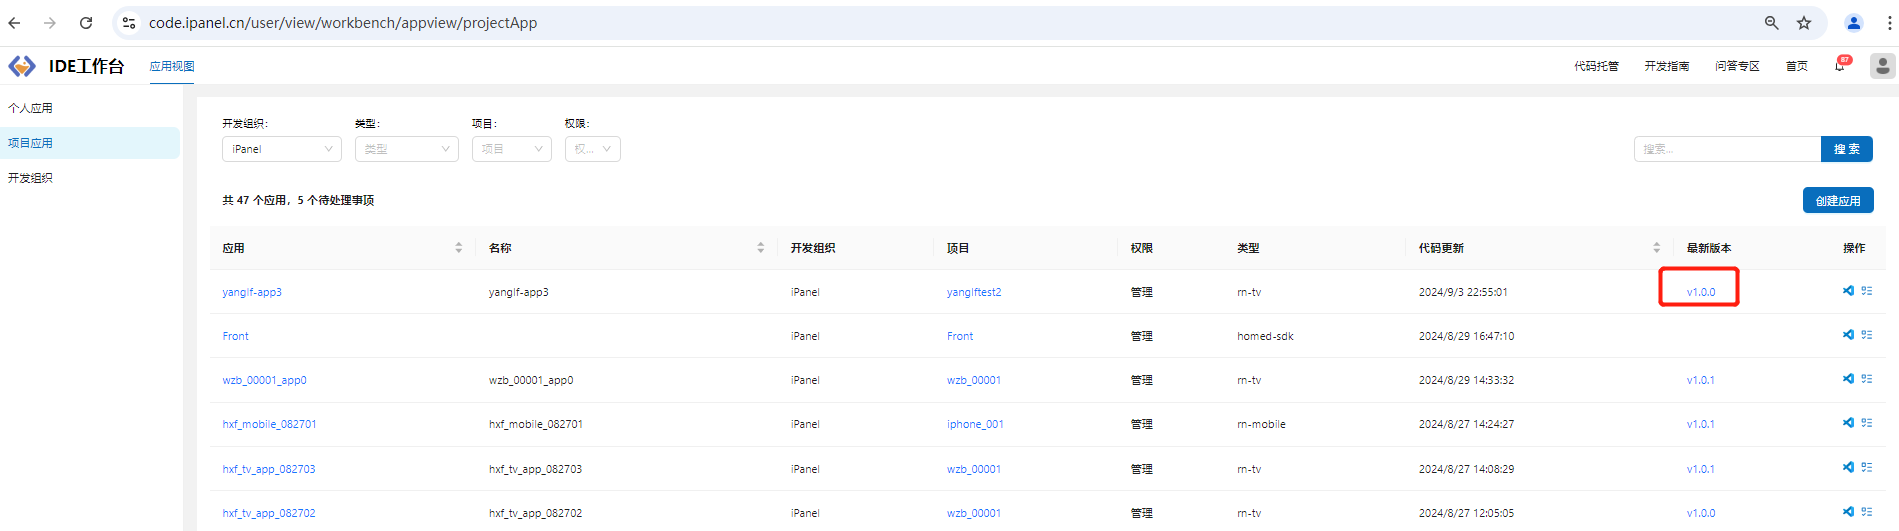The height and width of the screenshot is (531, 1899).
Task: Open the hxf_tv_app_082703 application link
Action: pos(268,469)
